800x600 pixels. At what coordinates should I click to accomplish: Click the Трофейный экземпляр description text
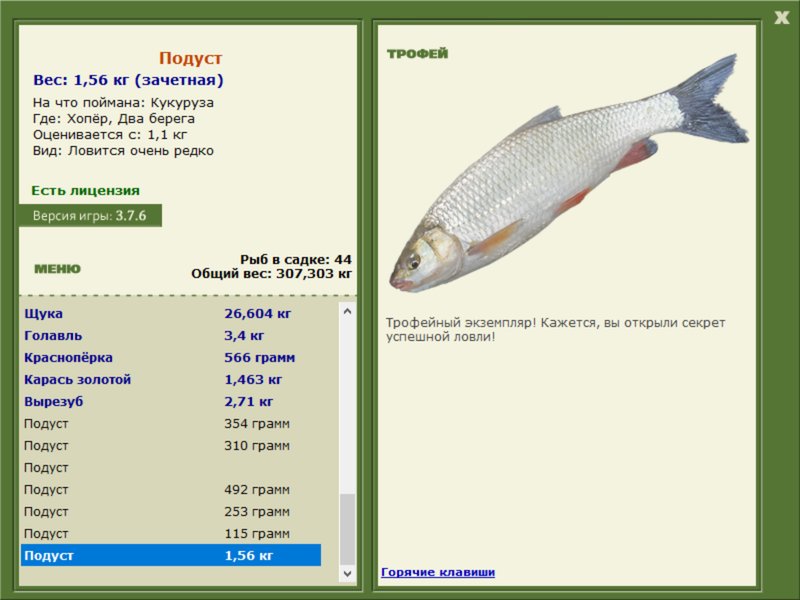[x=555, y=330]
